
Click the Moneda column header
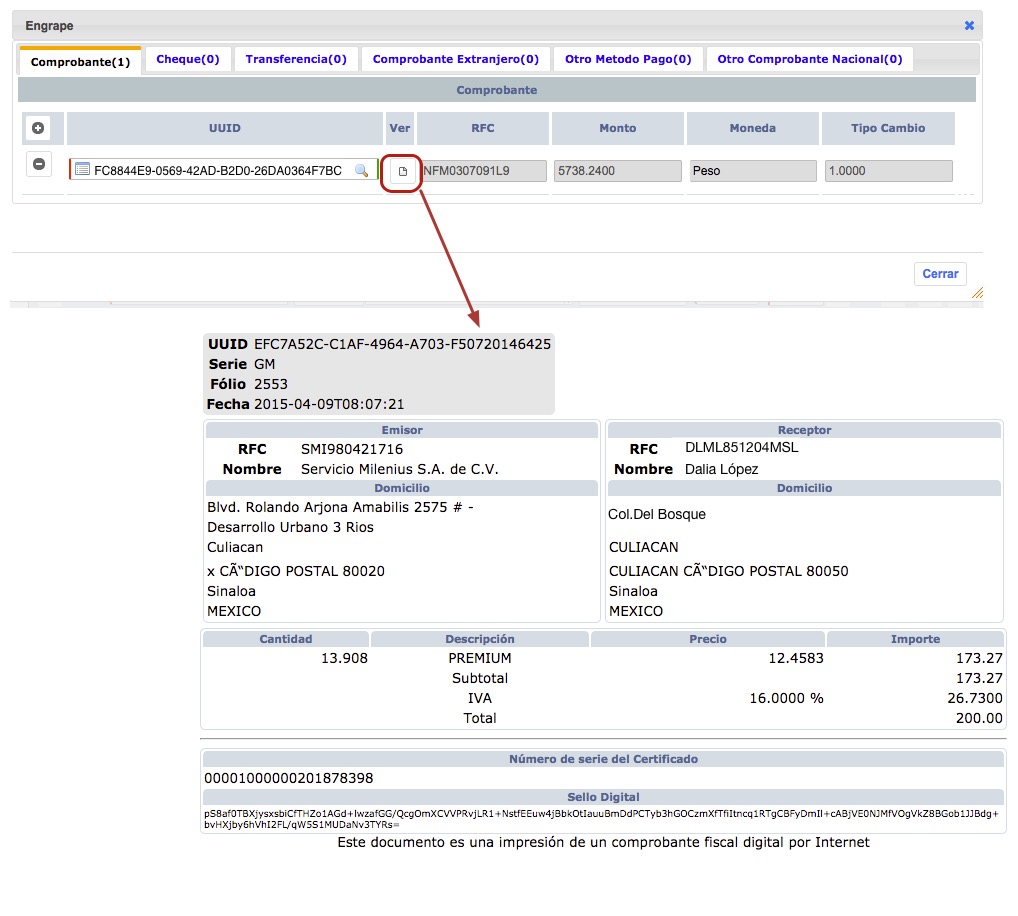coord(752,128)
